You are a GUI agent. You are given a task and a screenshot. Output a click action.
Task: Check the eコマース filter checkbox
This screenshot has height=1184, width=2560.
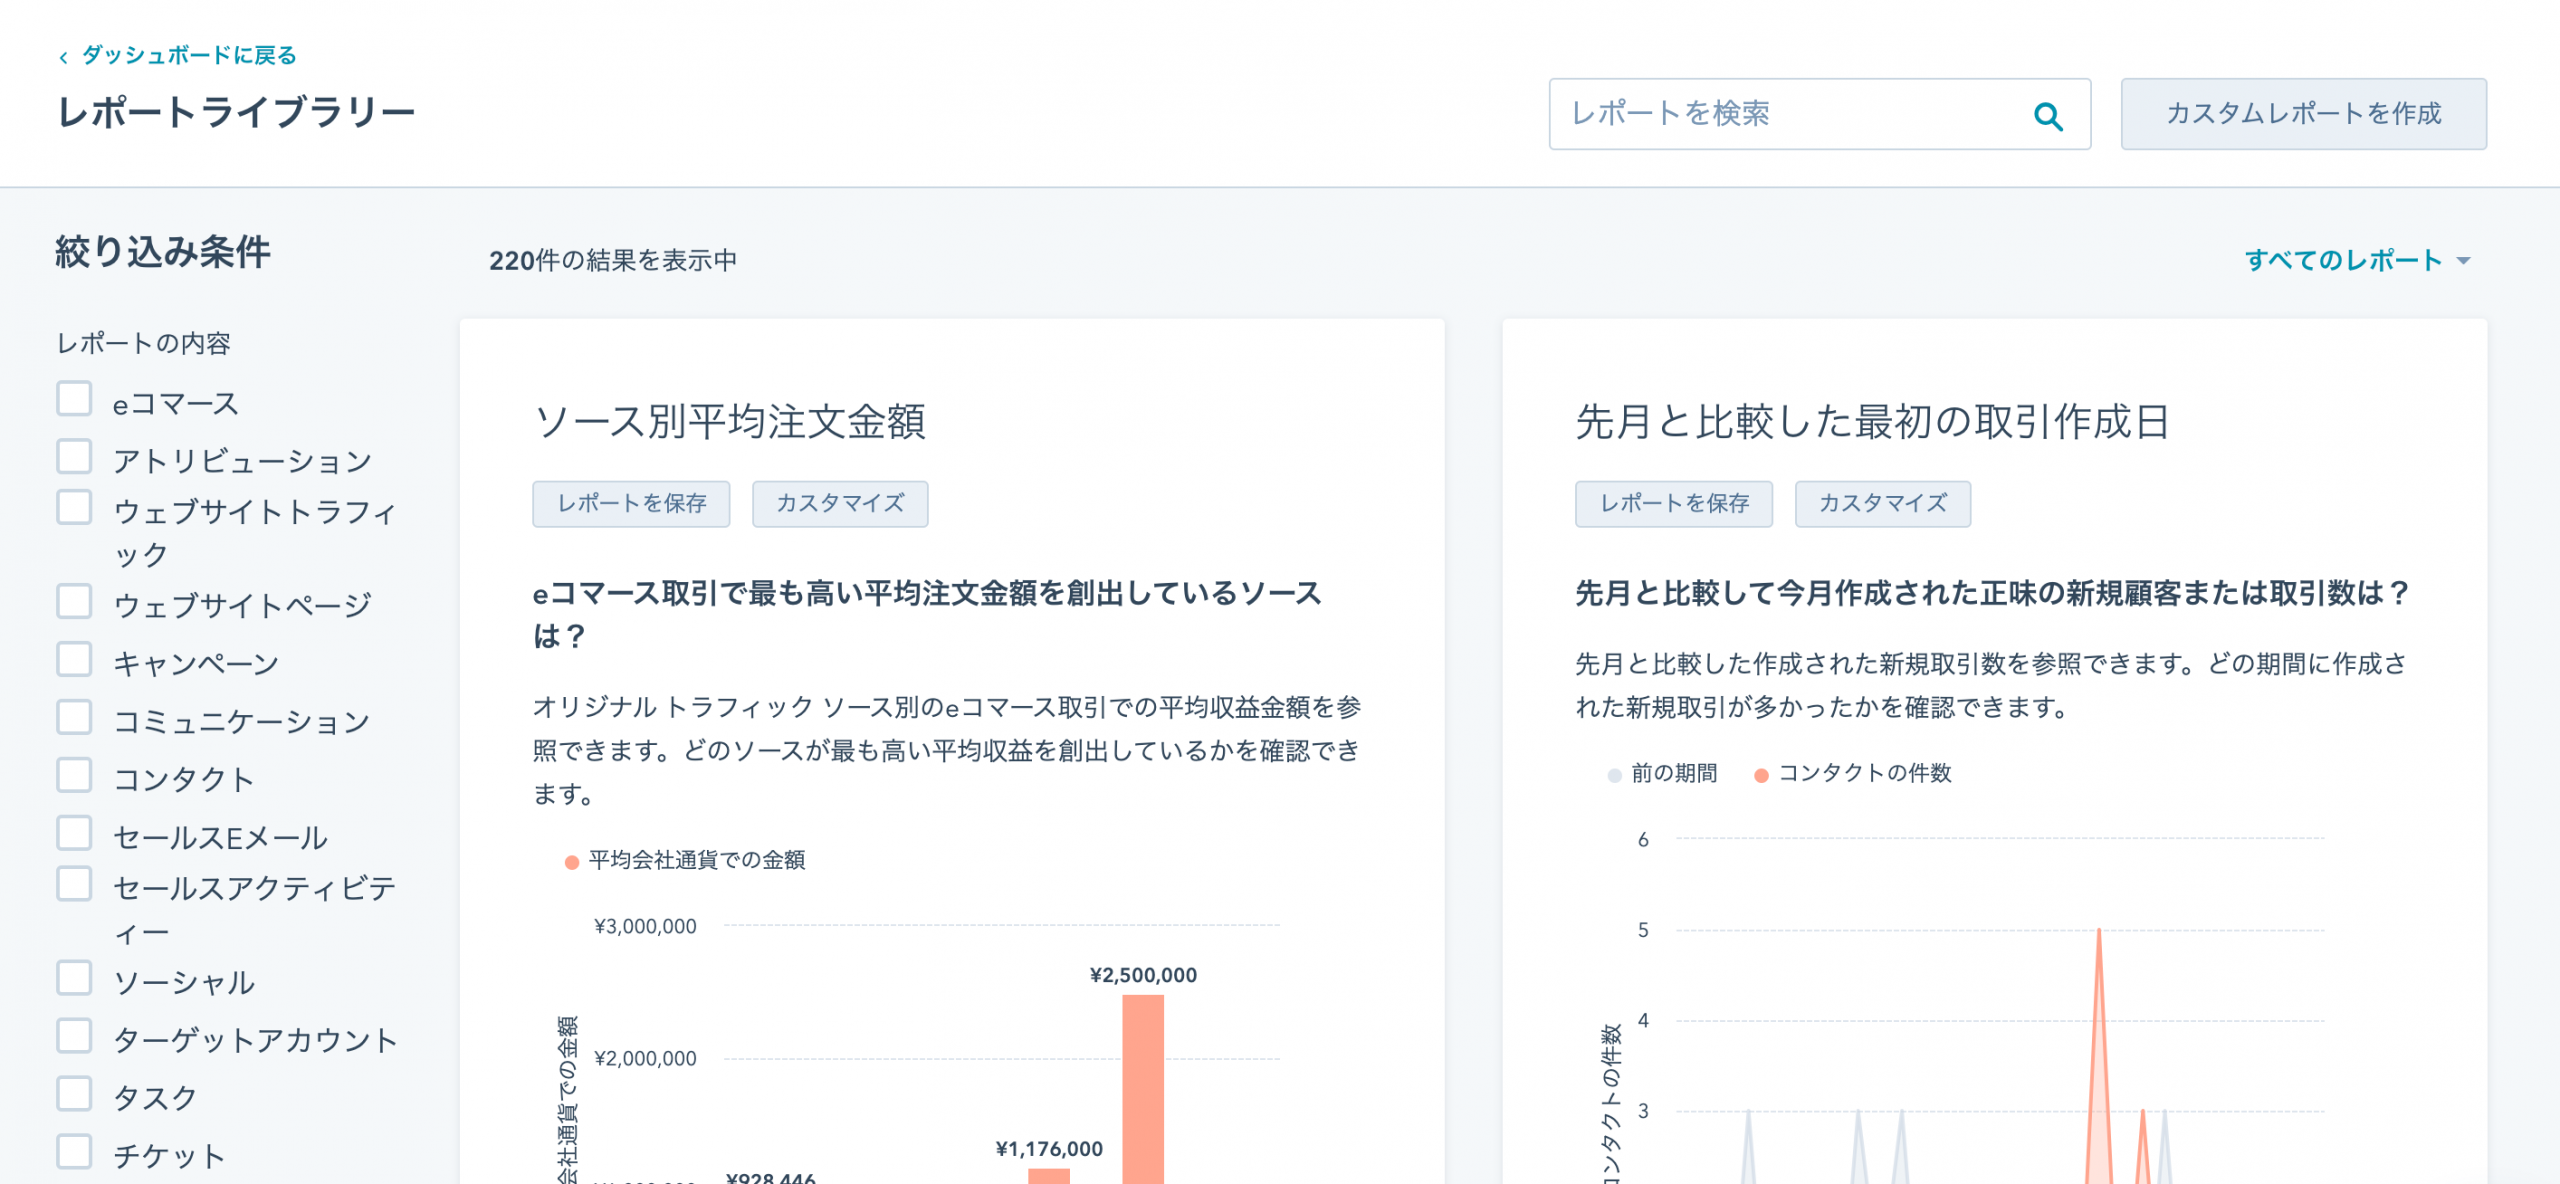pyautogui.click(x=74, y=399)
